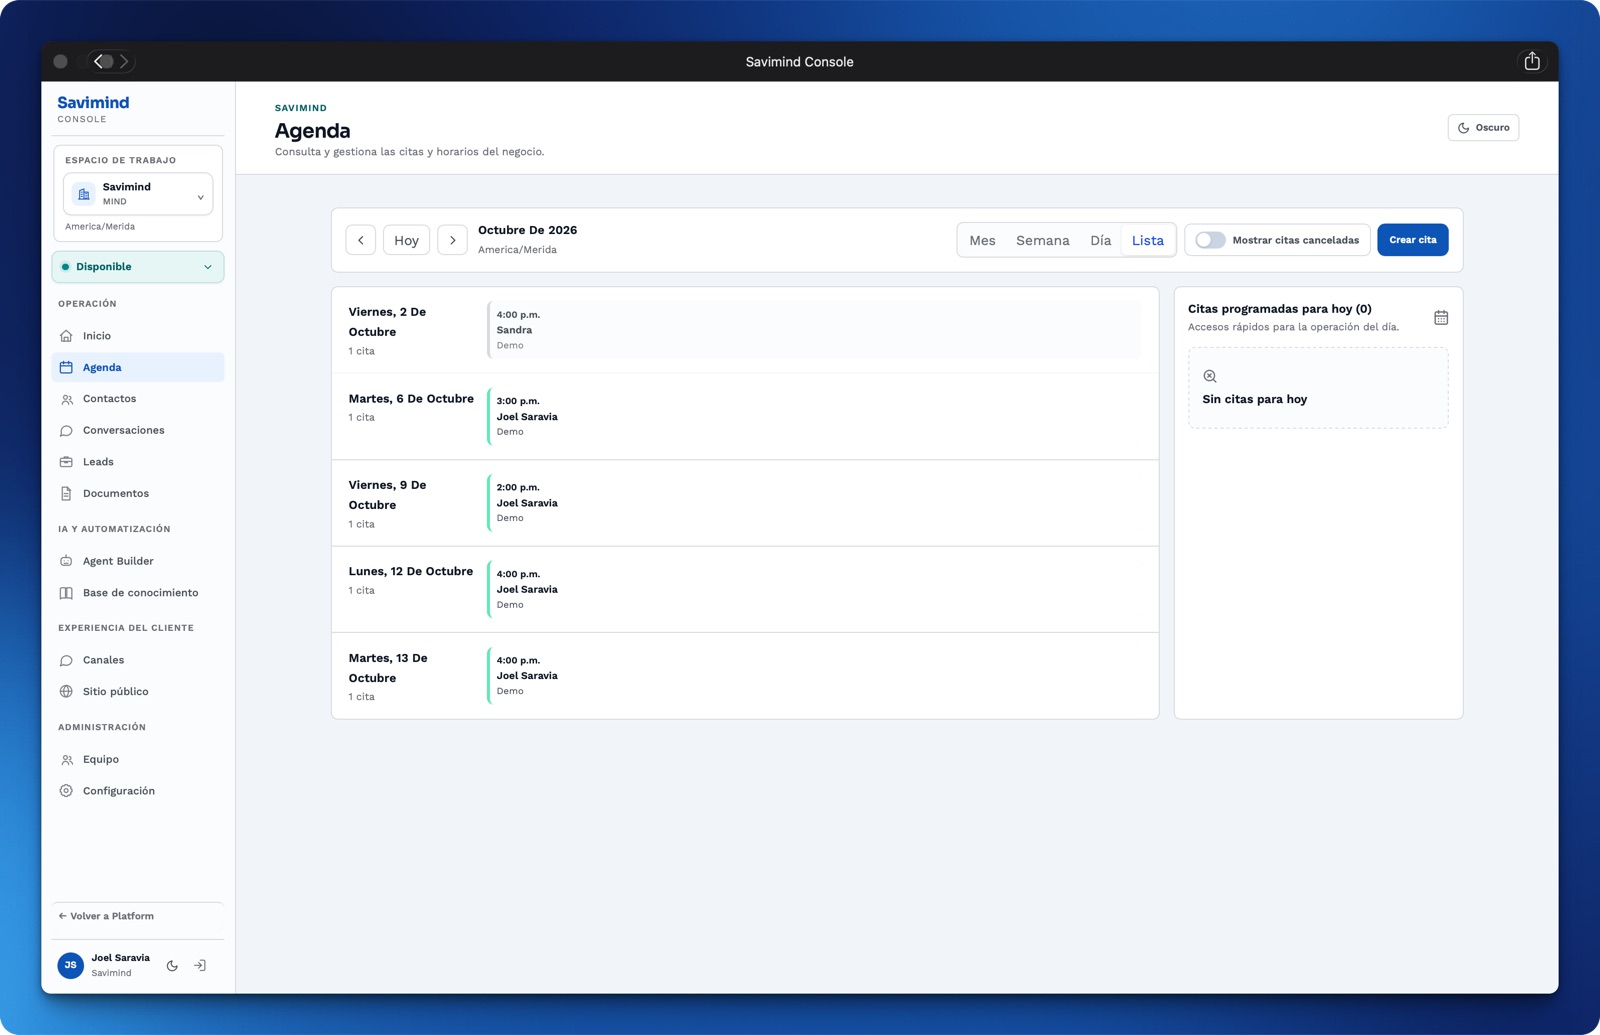Switch to Oscuro theme

[x=1483, y=128]
